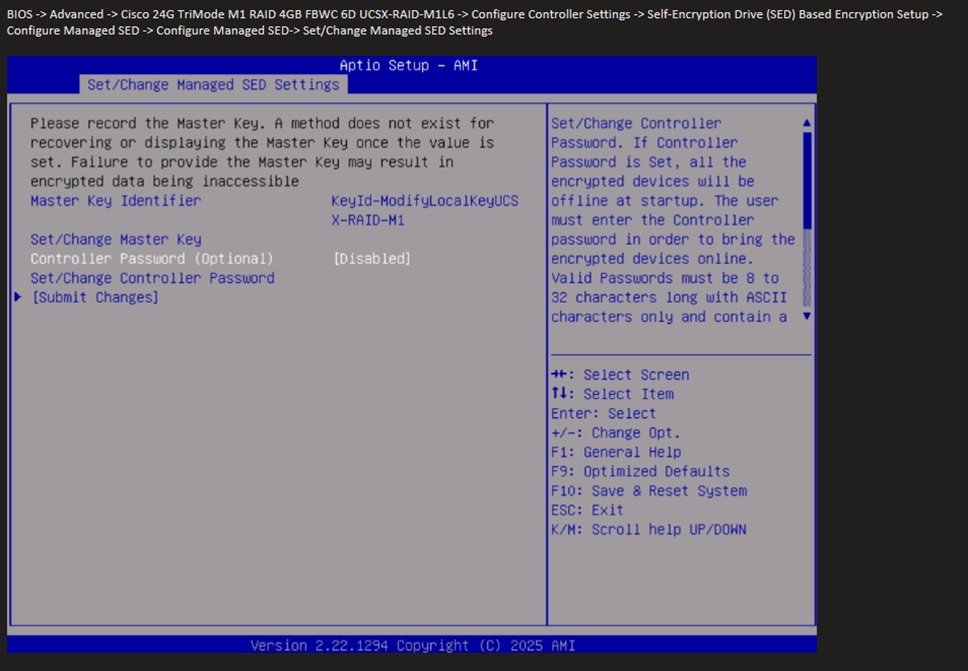Open Set/Change Controller Password entry
Screen dimensions: 968x671
pos(152,278)
